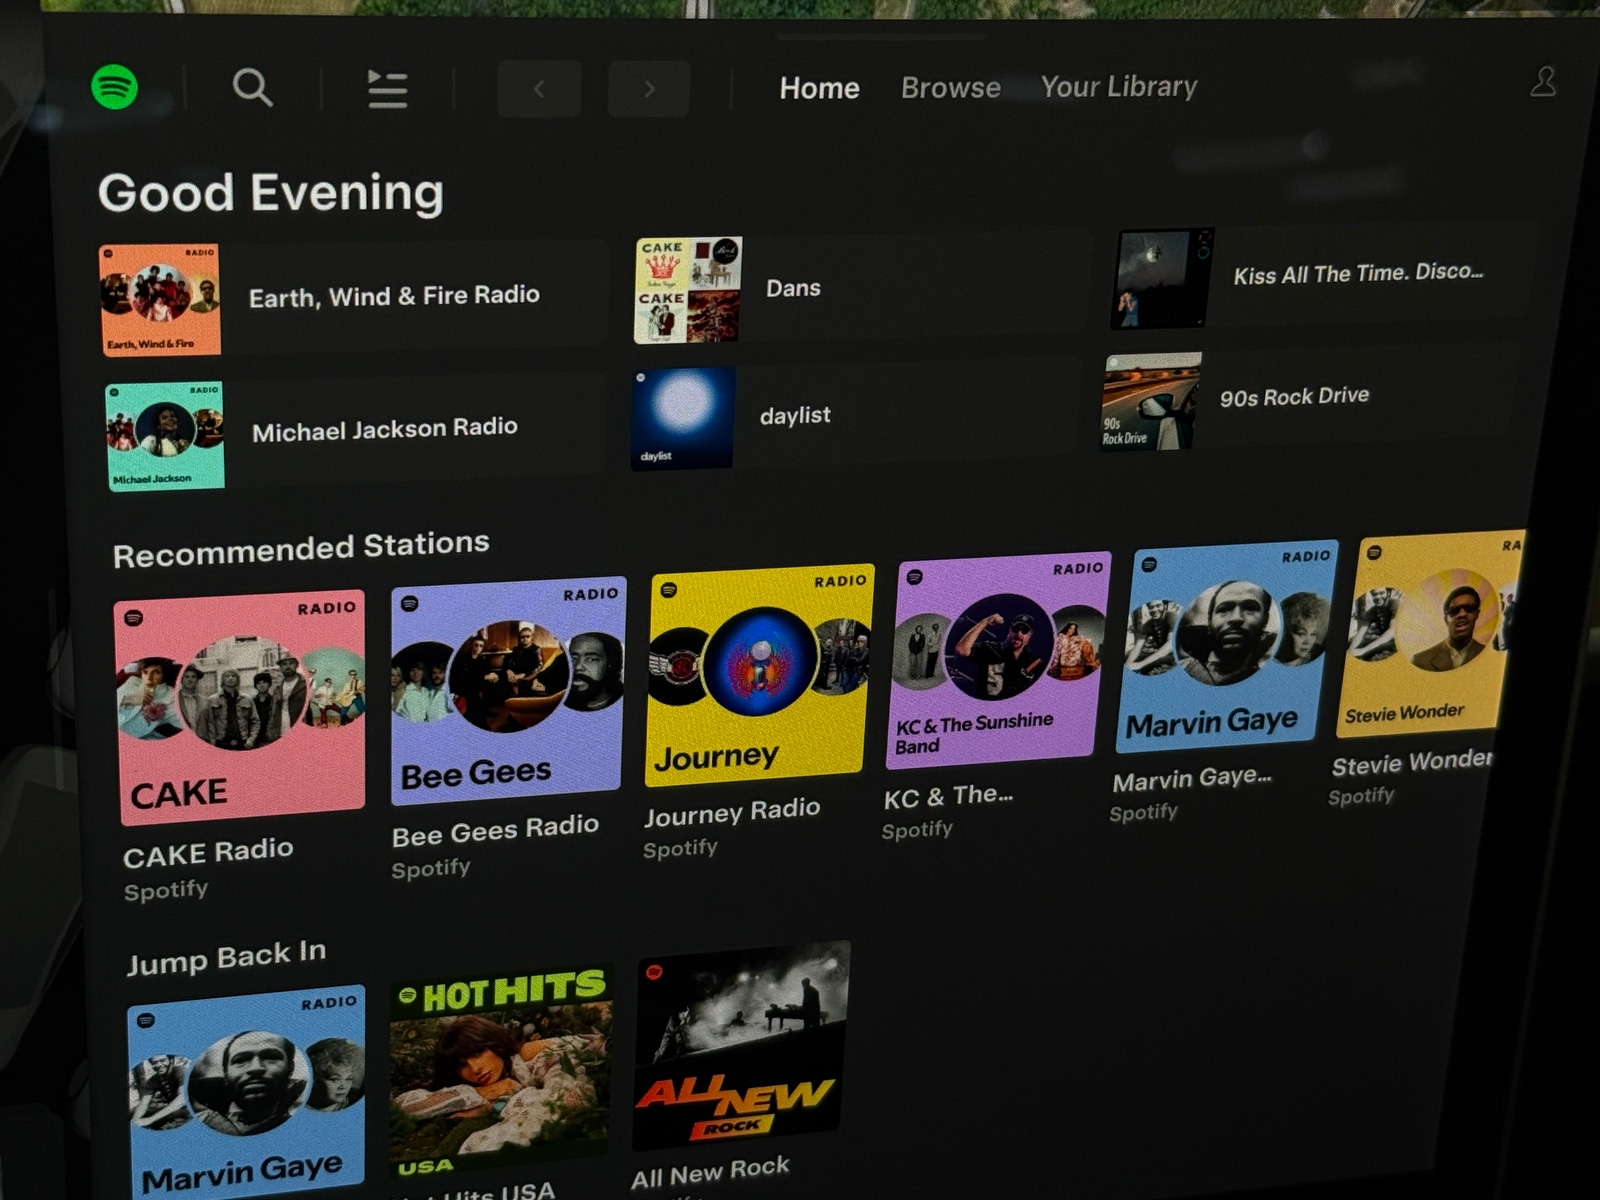Go back with the left arrow button
The height and width of the screenshot is (1200, 1600).
point(539,89)
